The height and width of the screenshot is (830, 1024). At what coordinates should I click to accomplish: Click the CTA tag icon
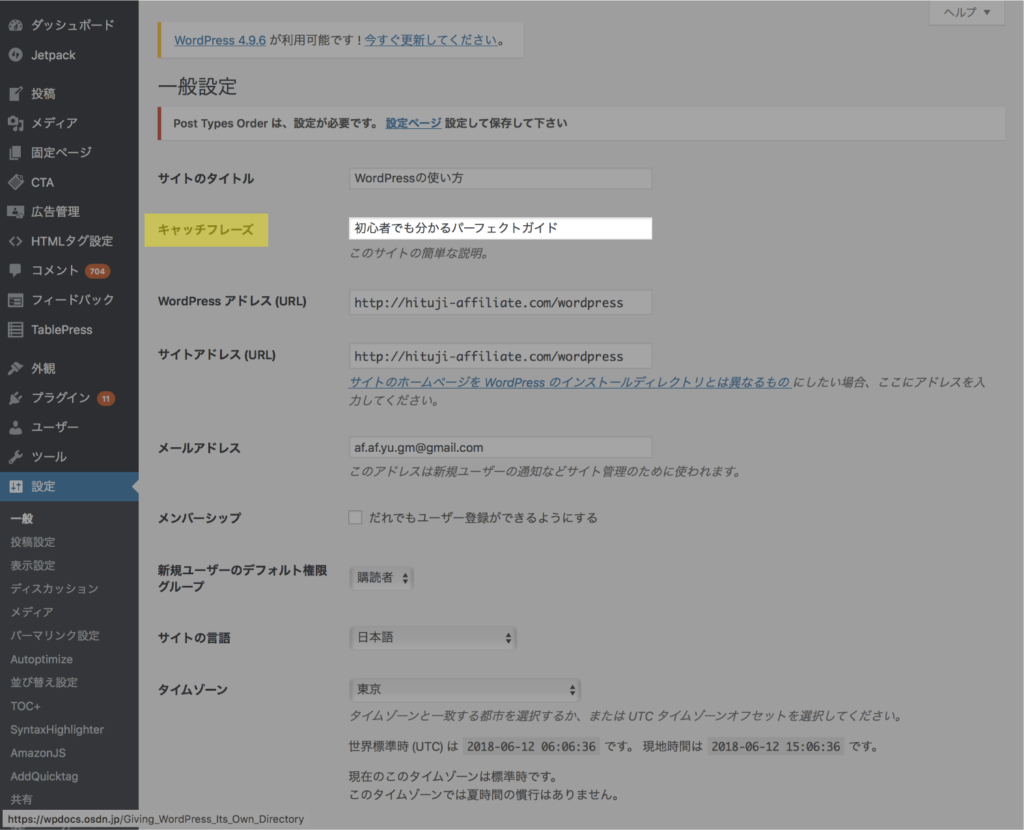point(16,182)
